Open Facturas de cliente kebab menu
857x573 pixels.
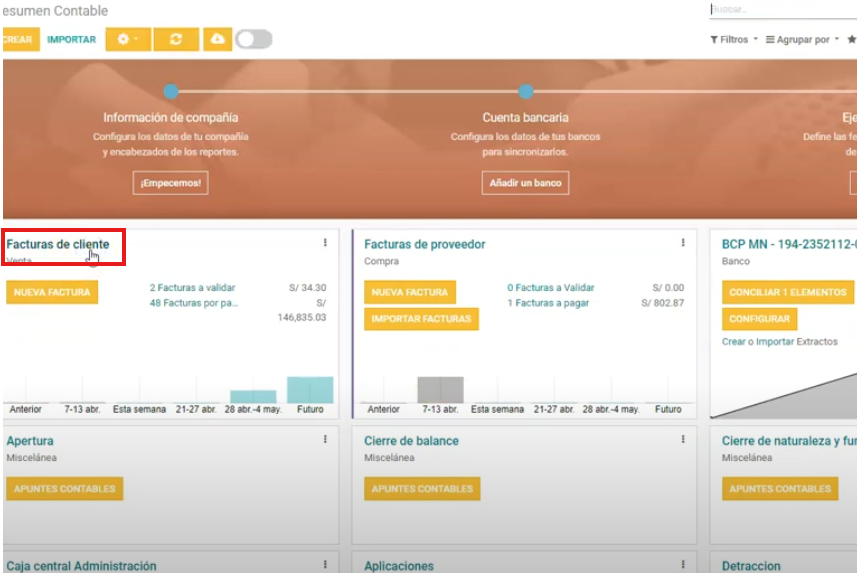[x=325, y=243]
